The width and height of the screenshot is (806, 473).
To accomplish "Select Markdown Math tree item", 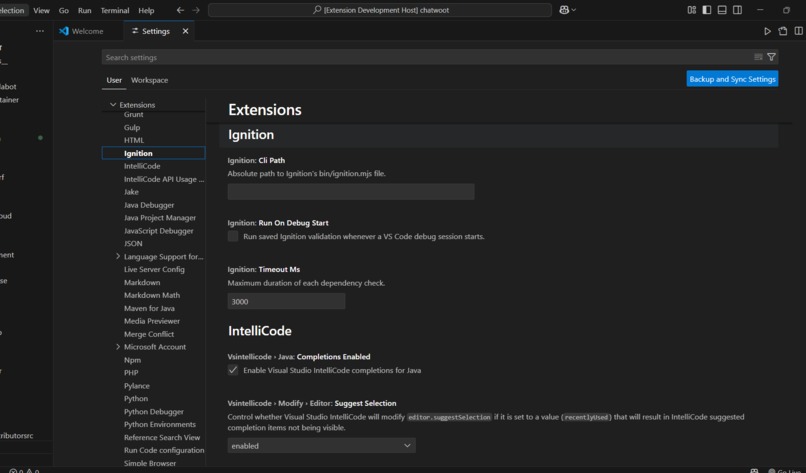I will tap(152, 295).
